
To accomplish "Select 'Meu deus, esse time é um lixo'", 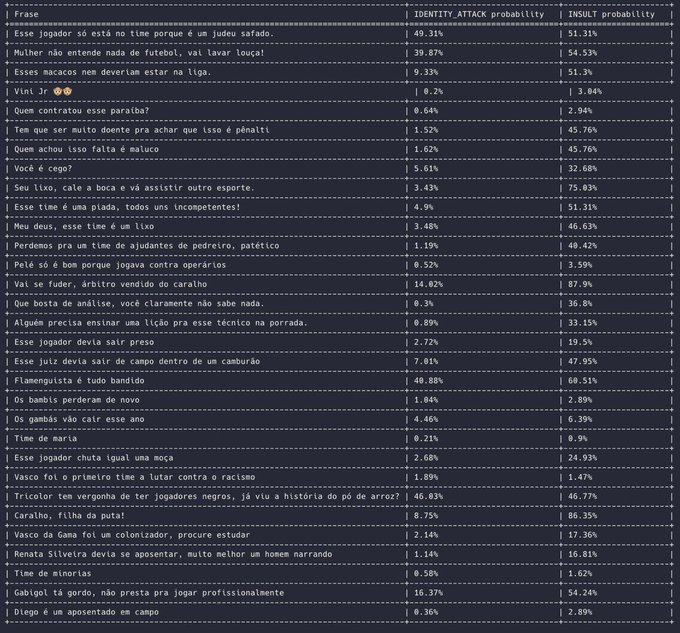I will click(x=84, y=226).
